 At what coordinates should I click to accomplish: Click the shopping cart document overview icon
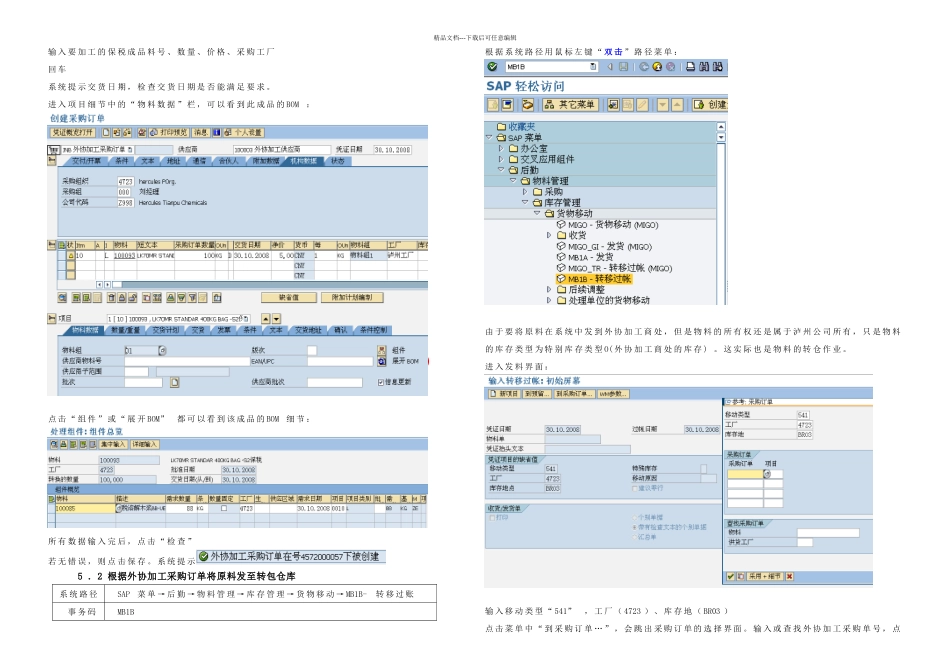point(54,149)
